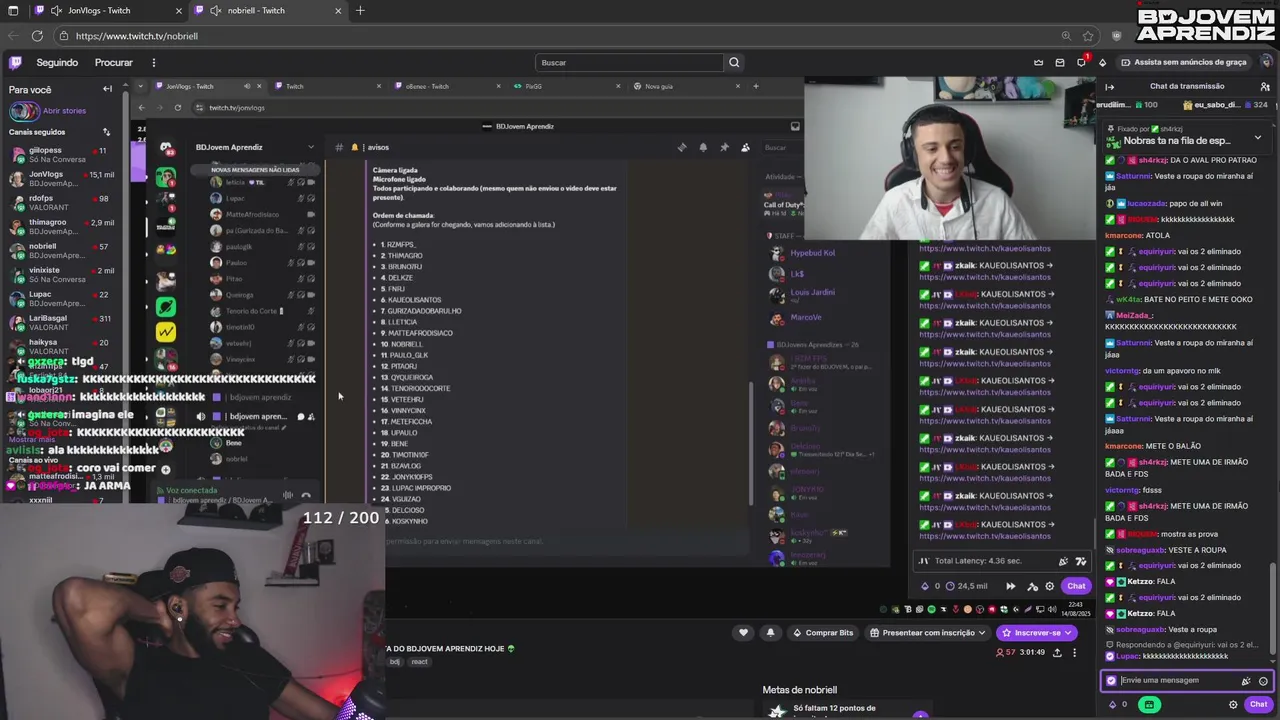Open the tab list chevron in streamed browser

click(140, 86)
